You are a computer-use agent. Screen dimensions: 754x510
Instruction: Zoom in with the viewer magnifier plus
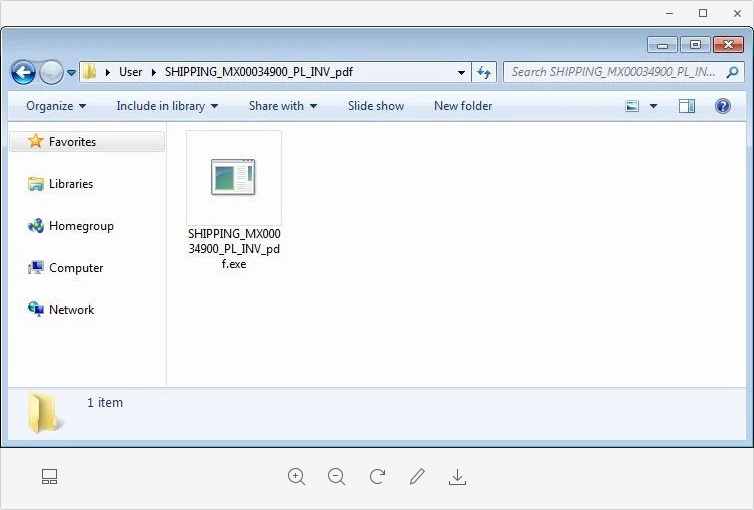pos(296,477)
